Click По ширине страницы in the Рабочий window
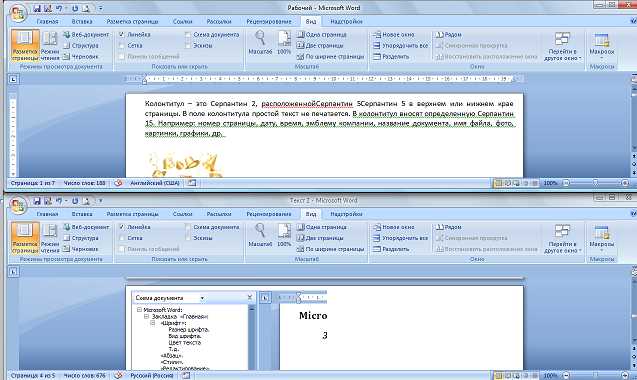The image size is (637, 380). point(330,56)
